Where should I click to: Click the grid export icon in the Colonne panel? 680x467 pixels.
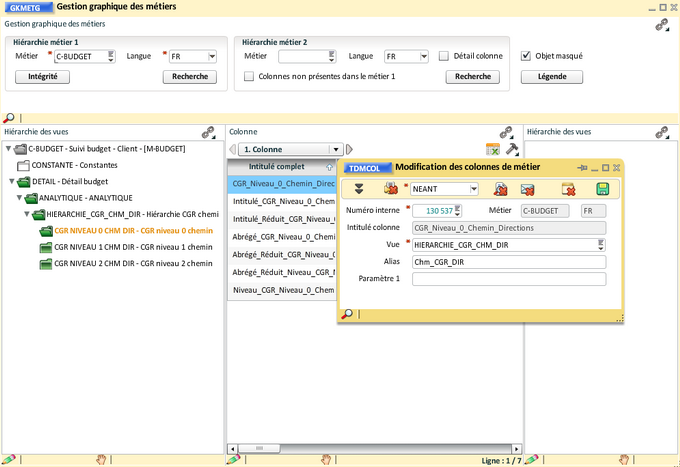pyautogui.click(x=492, y=149)
